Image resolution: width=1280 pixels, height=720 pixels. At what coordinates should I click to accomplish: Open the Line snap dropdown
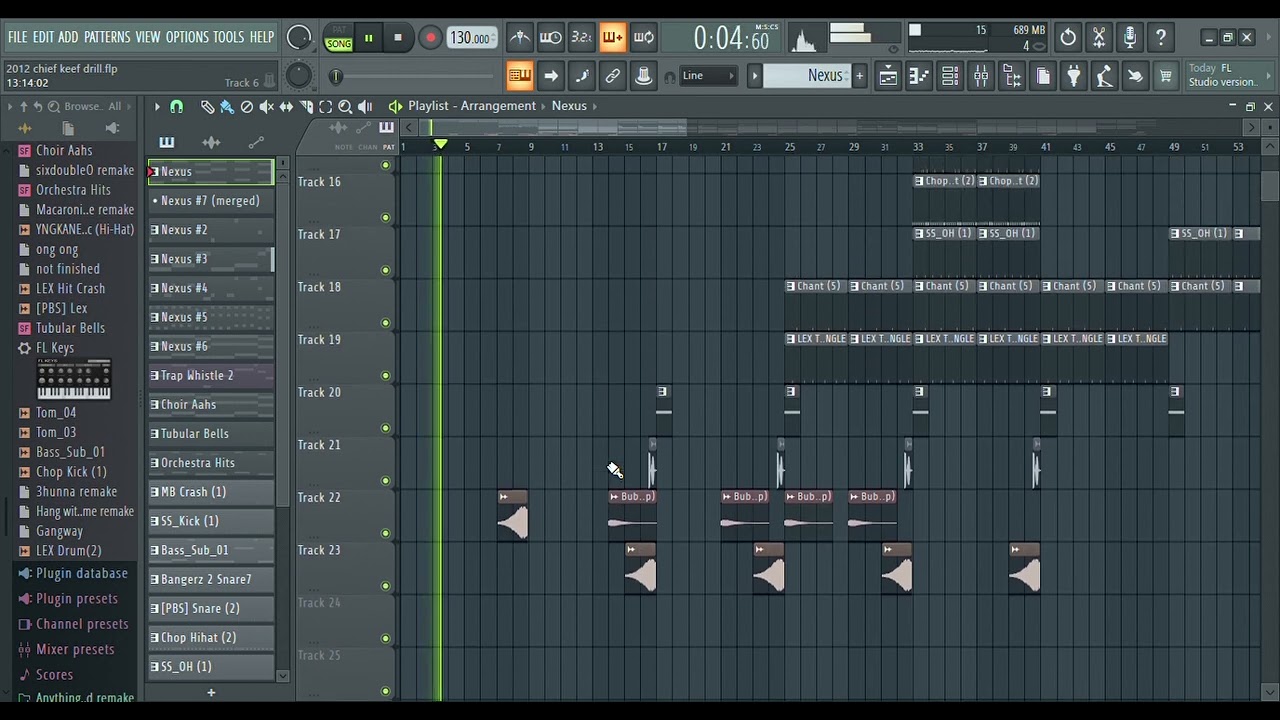708,76
